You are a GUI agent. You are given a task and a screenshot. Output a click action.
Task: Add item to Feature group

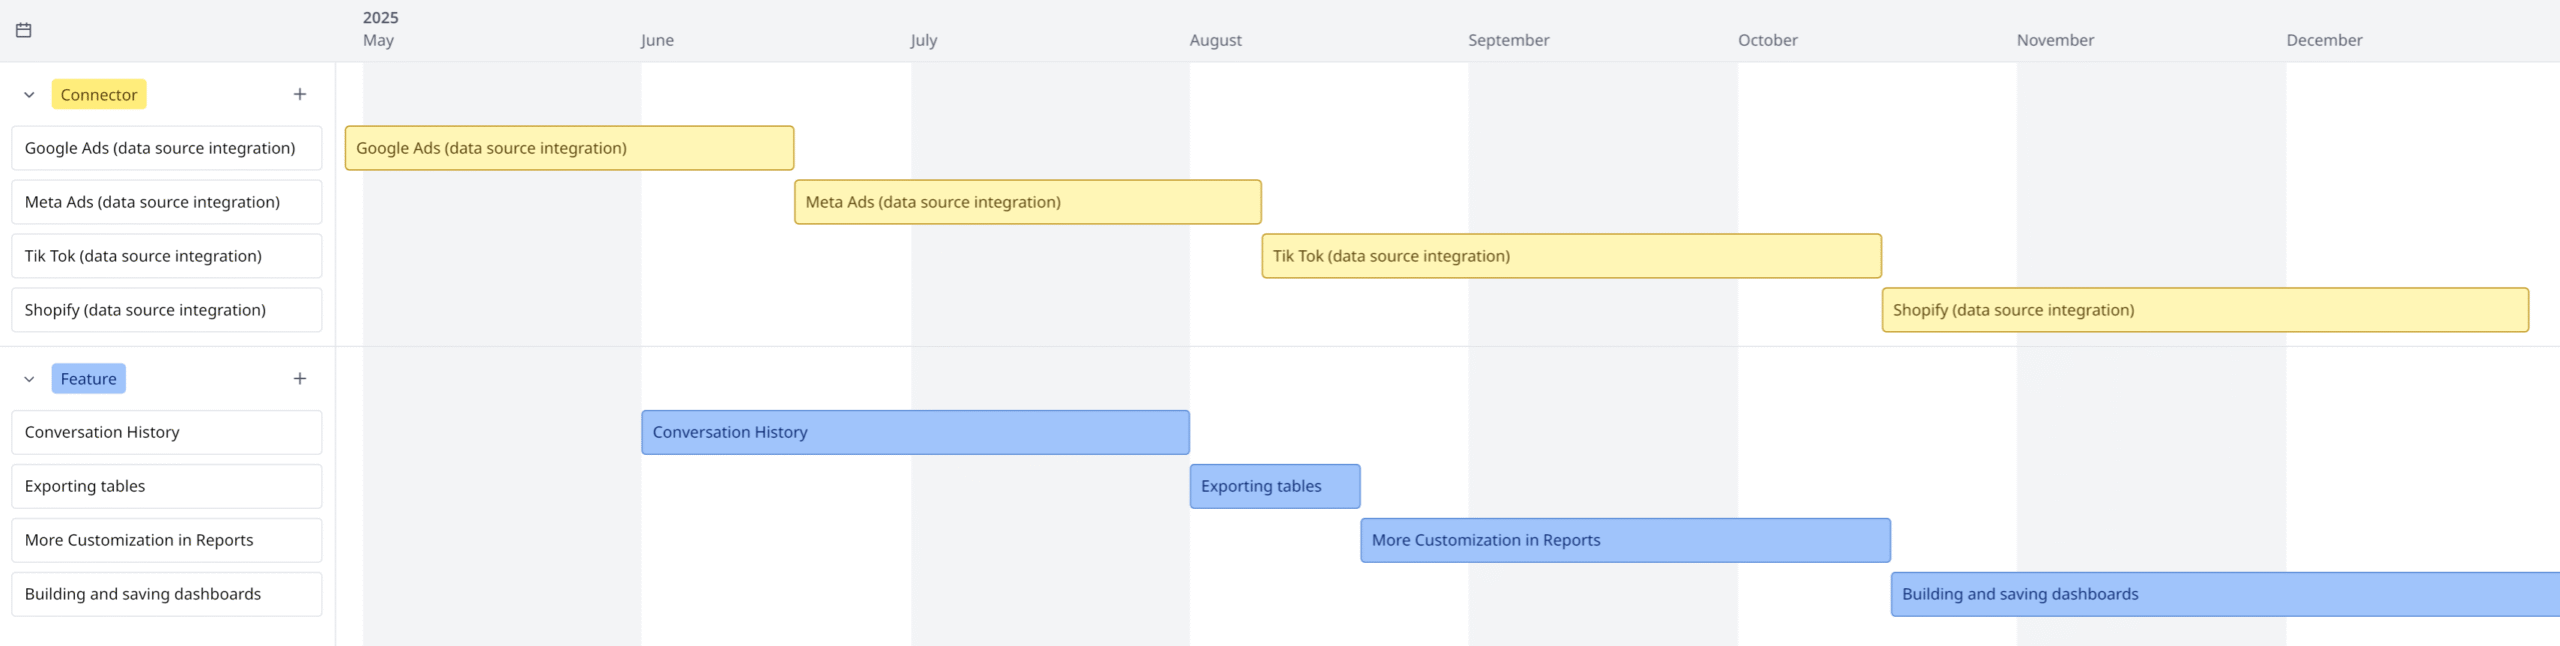pos(299,378)
